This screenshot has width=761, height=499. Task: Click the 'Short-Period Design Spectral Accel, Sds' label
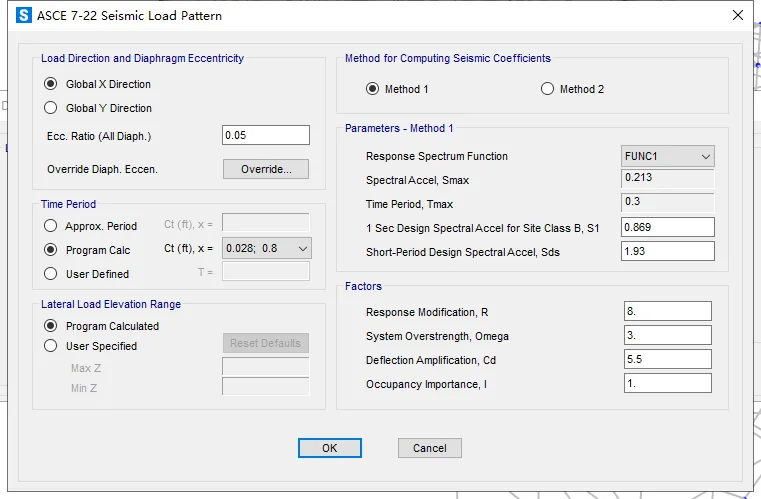pyautogui.click(x=463, y=252)
